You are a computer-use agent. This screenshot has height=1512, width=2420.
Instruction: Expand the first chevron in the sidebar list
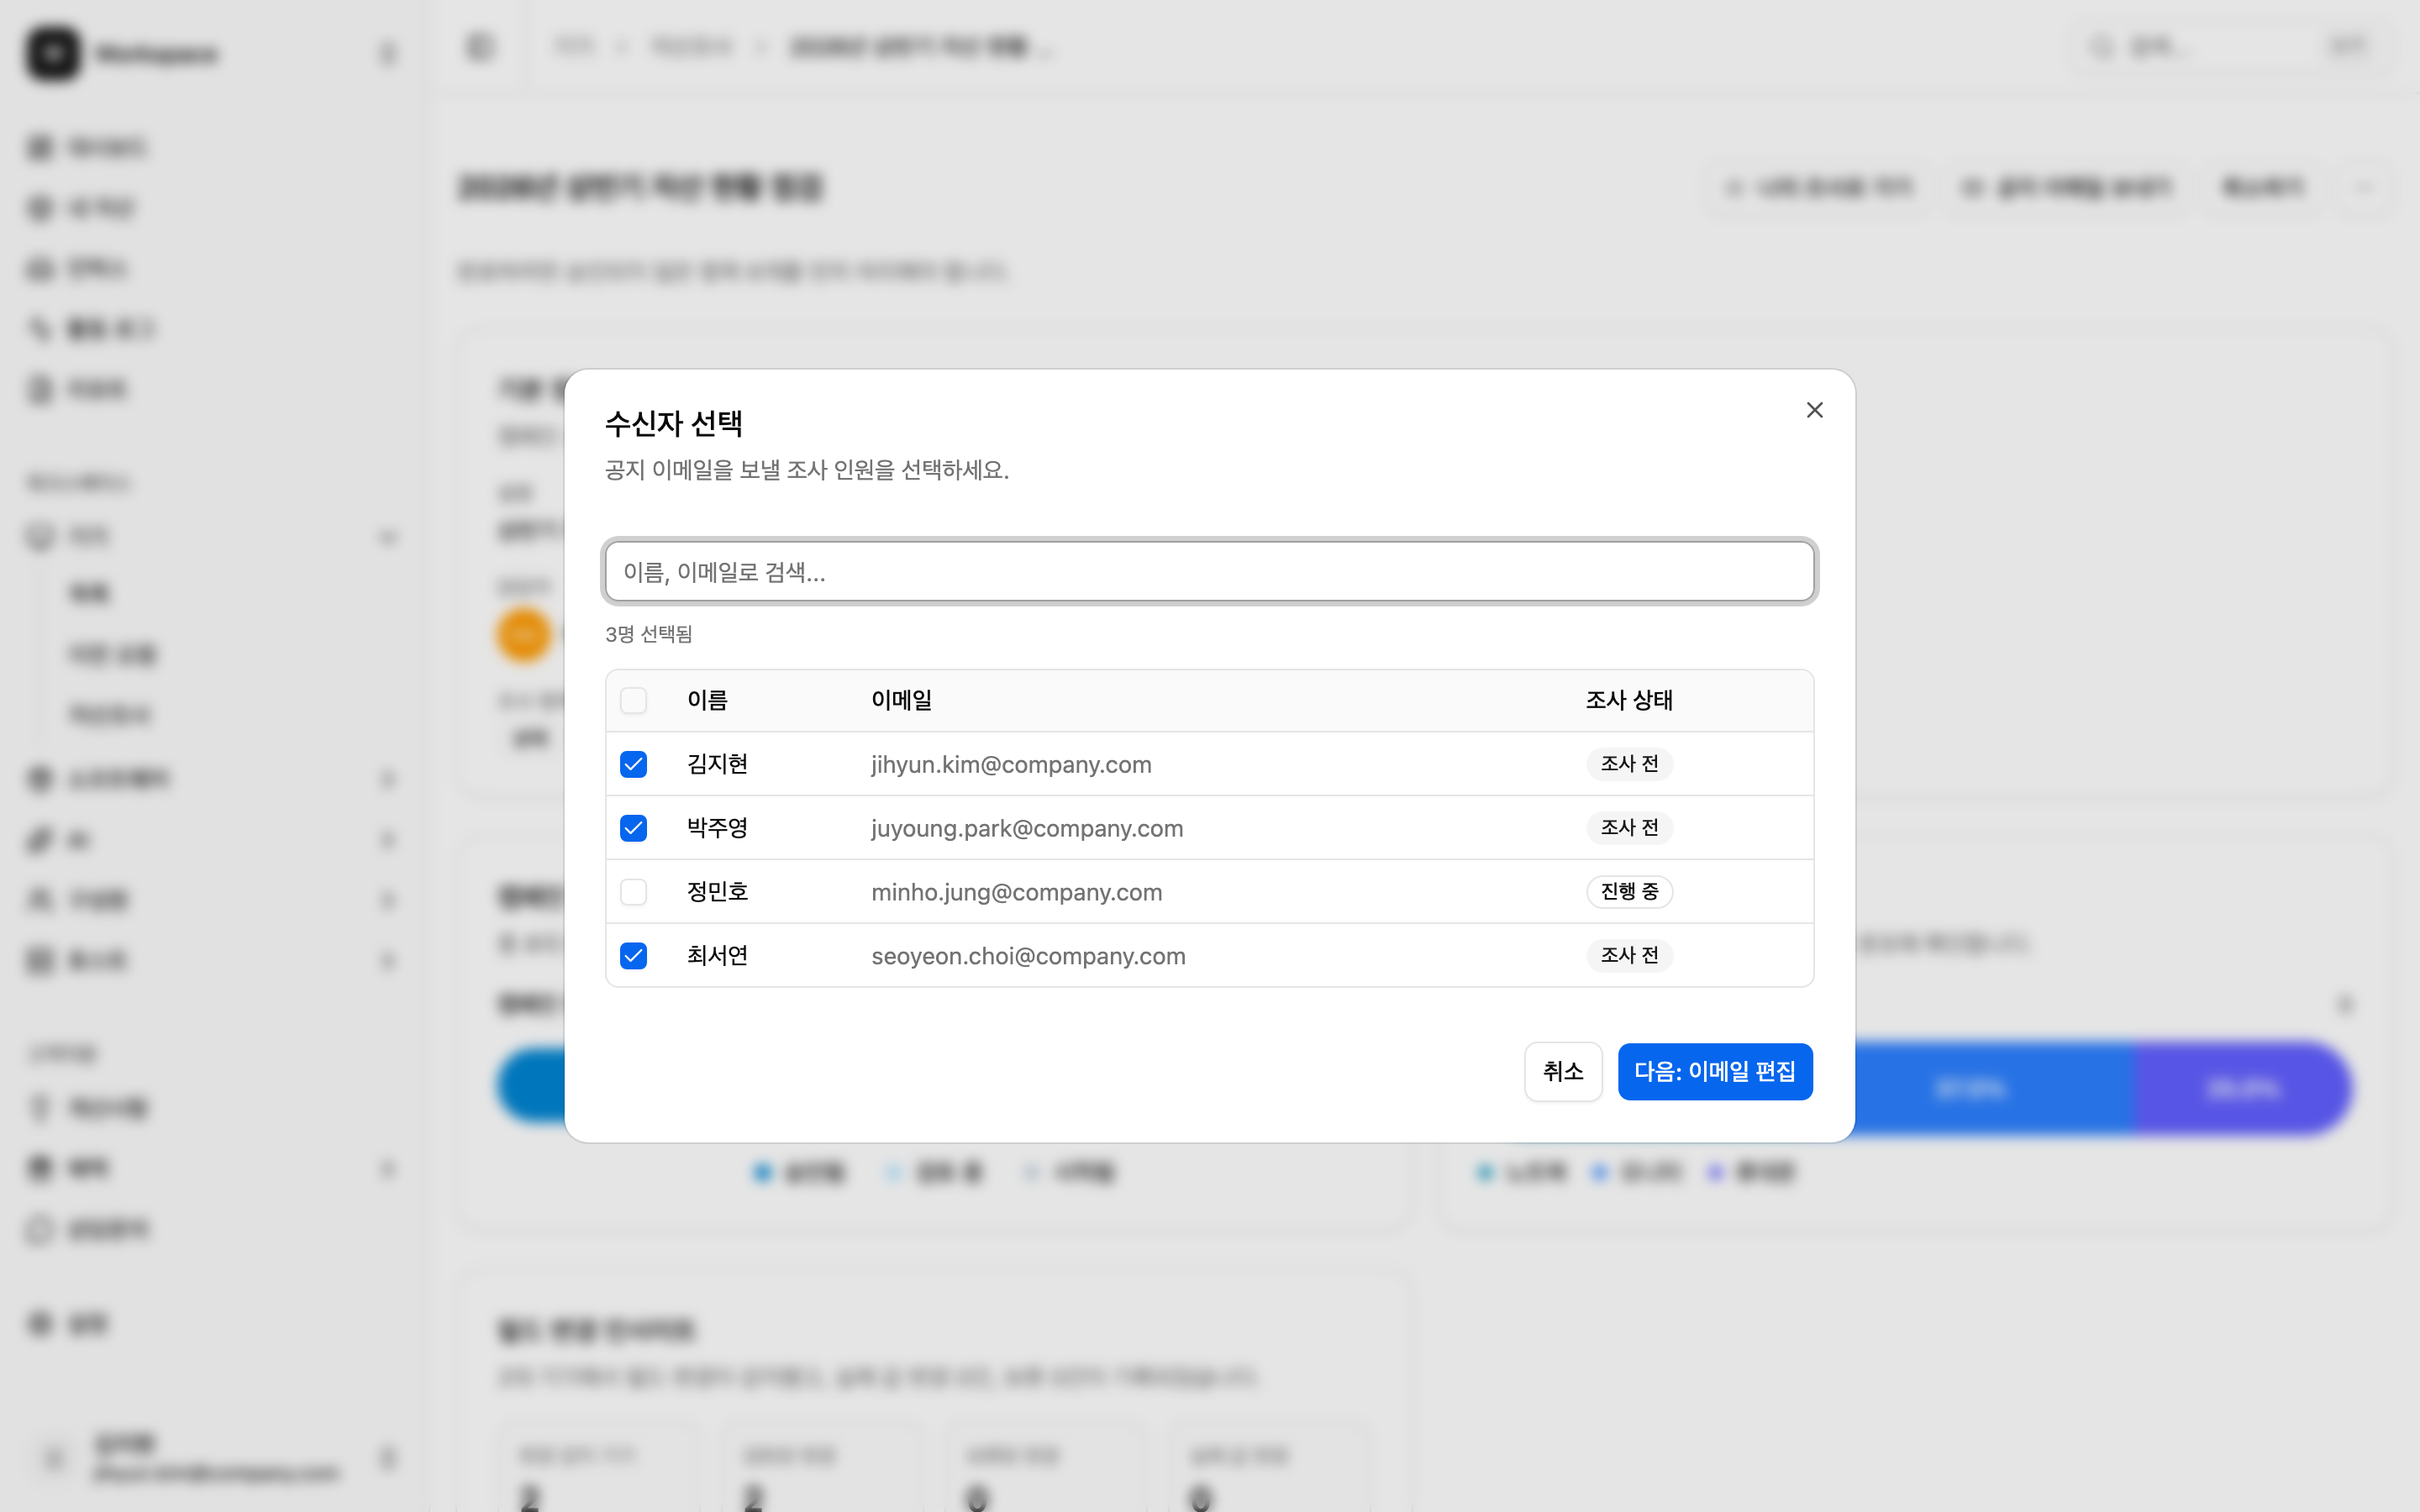[x=388, y=537]
